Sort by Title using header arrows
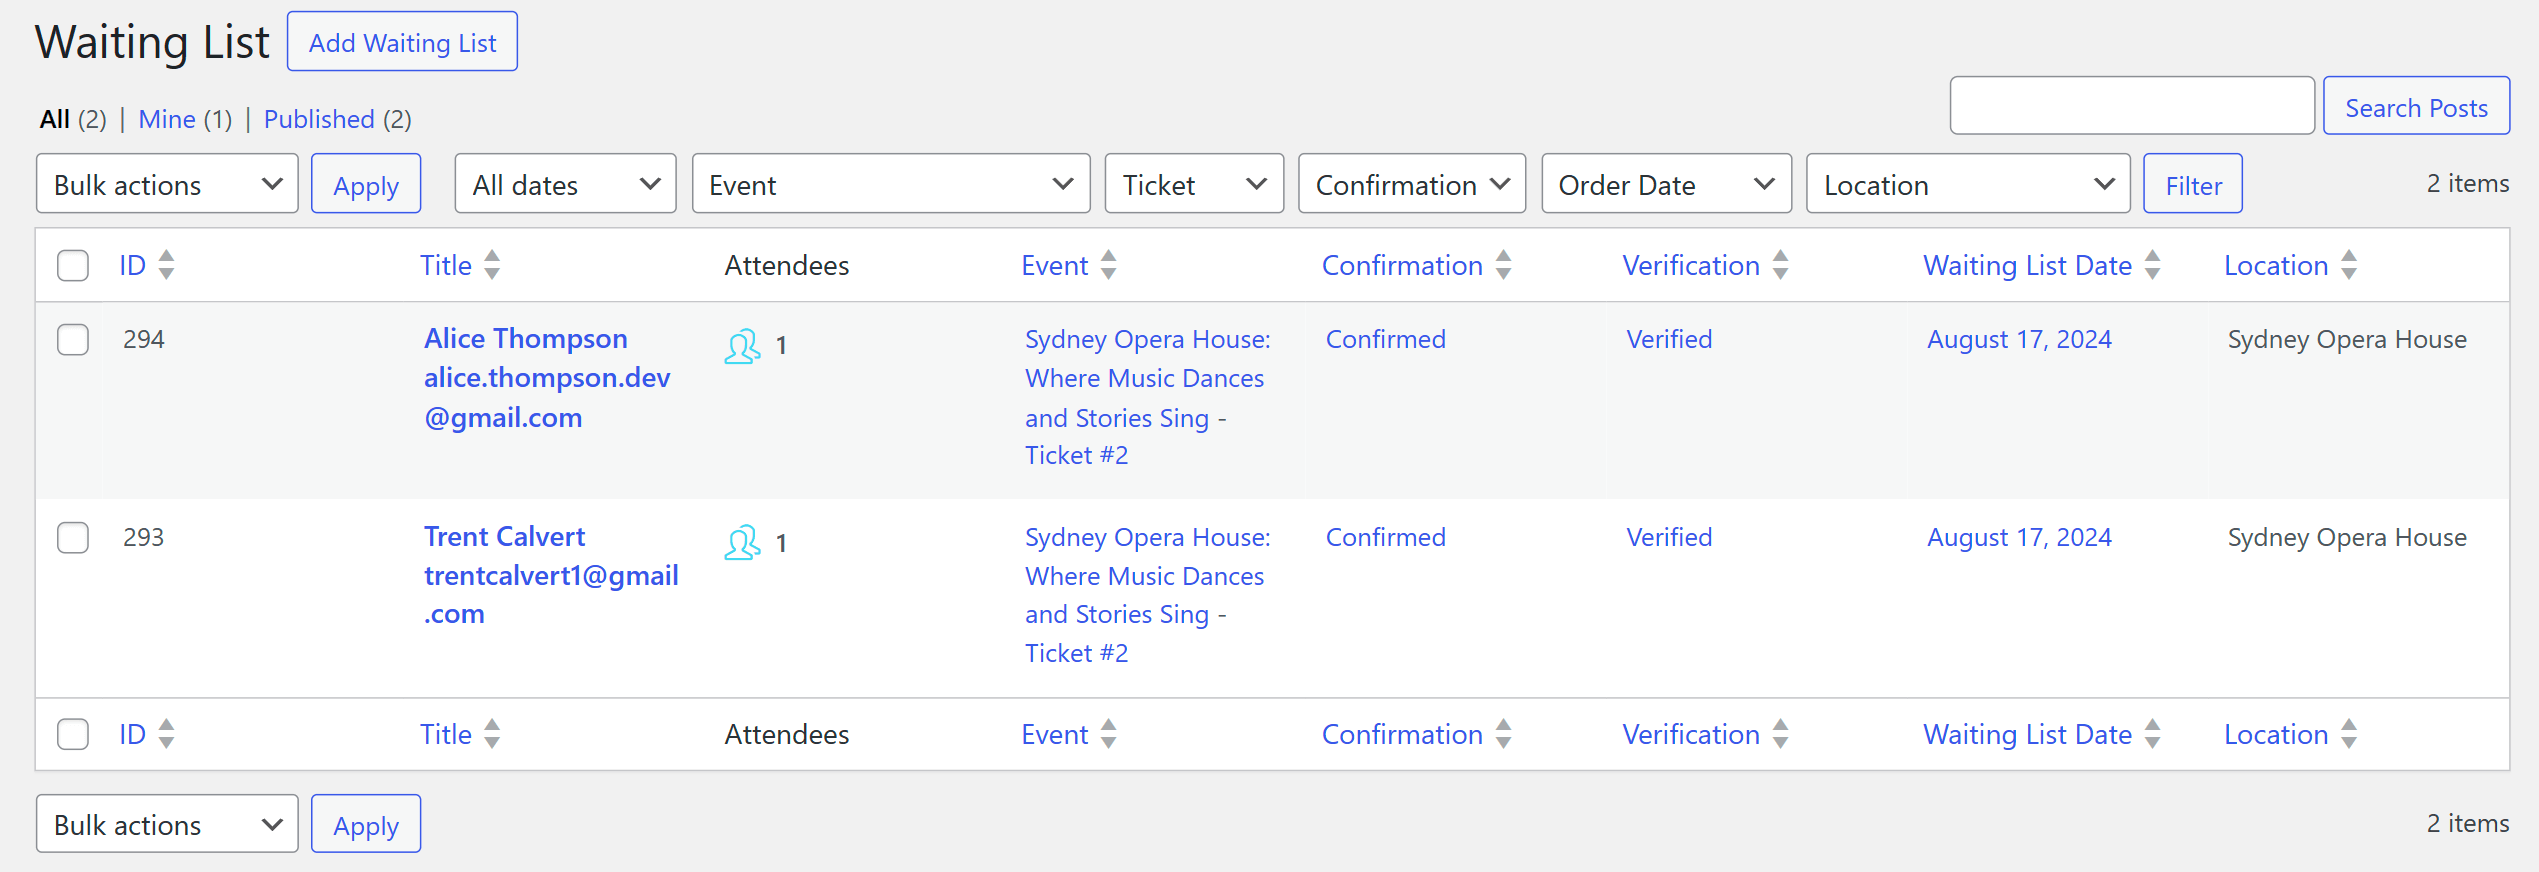The image size is (2539, 872). [491, 265]
